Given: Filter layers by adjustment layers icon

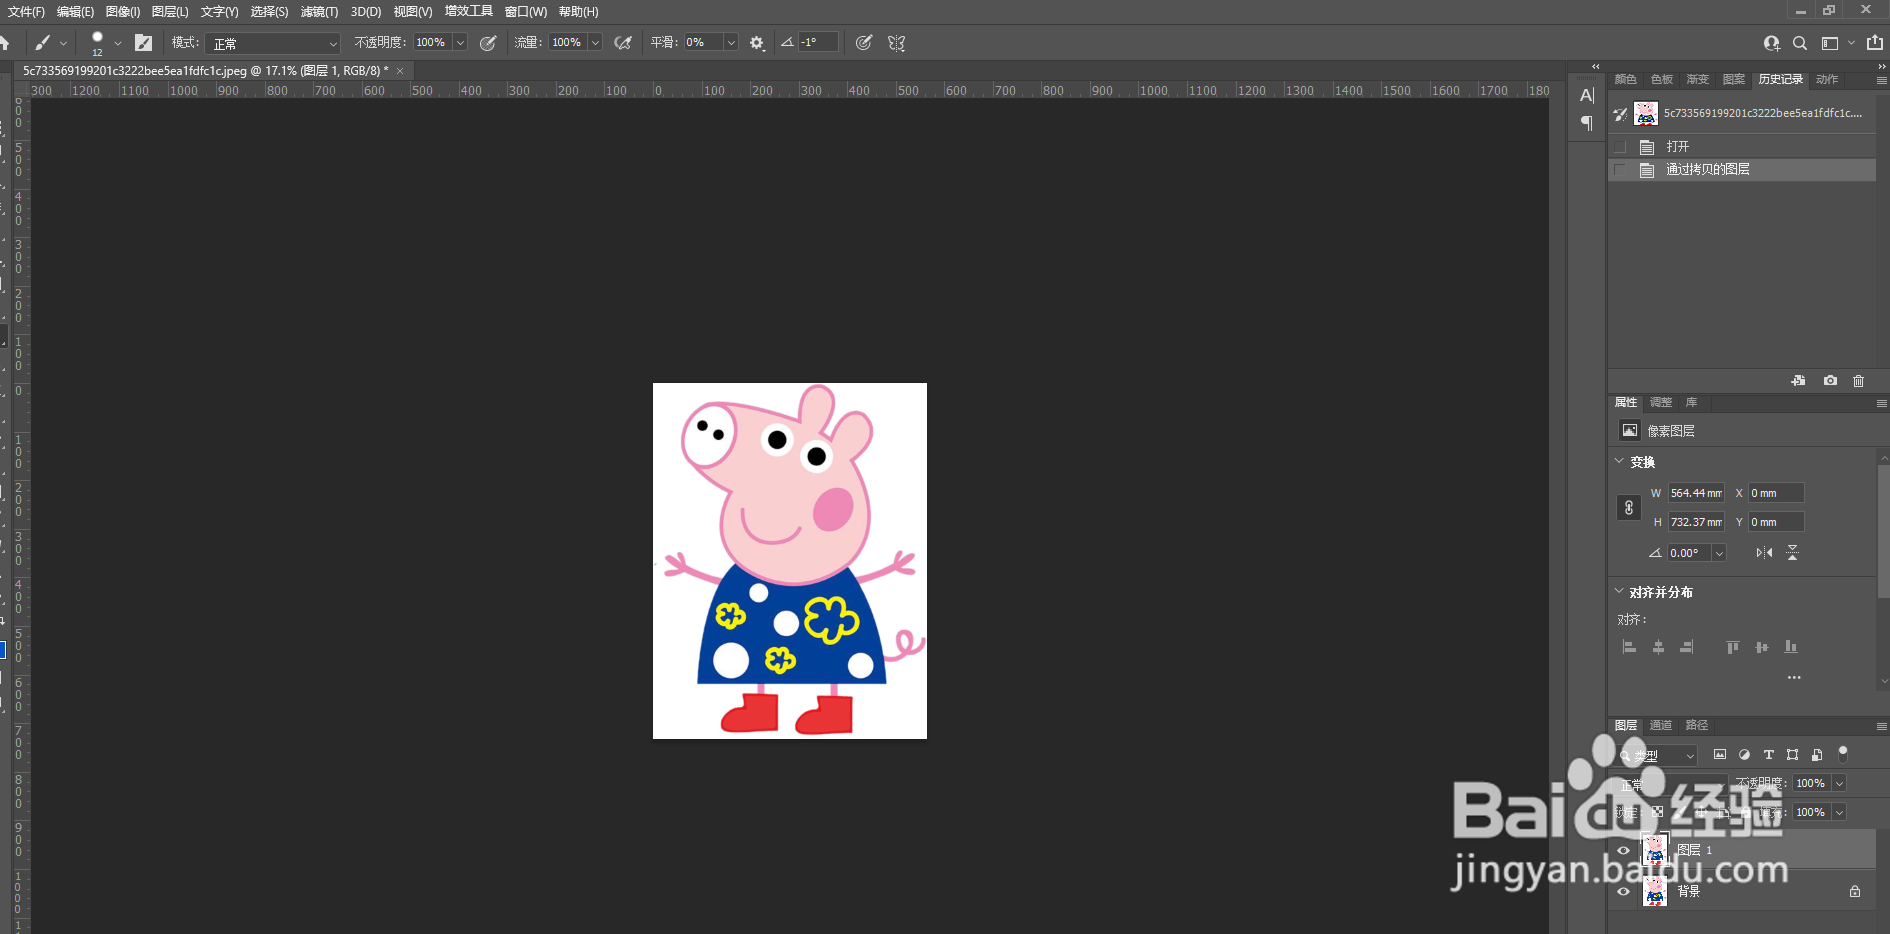Looking at the screenshot, I should (x=1744, y=755).
